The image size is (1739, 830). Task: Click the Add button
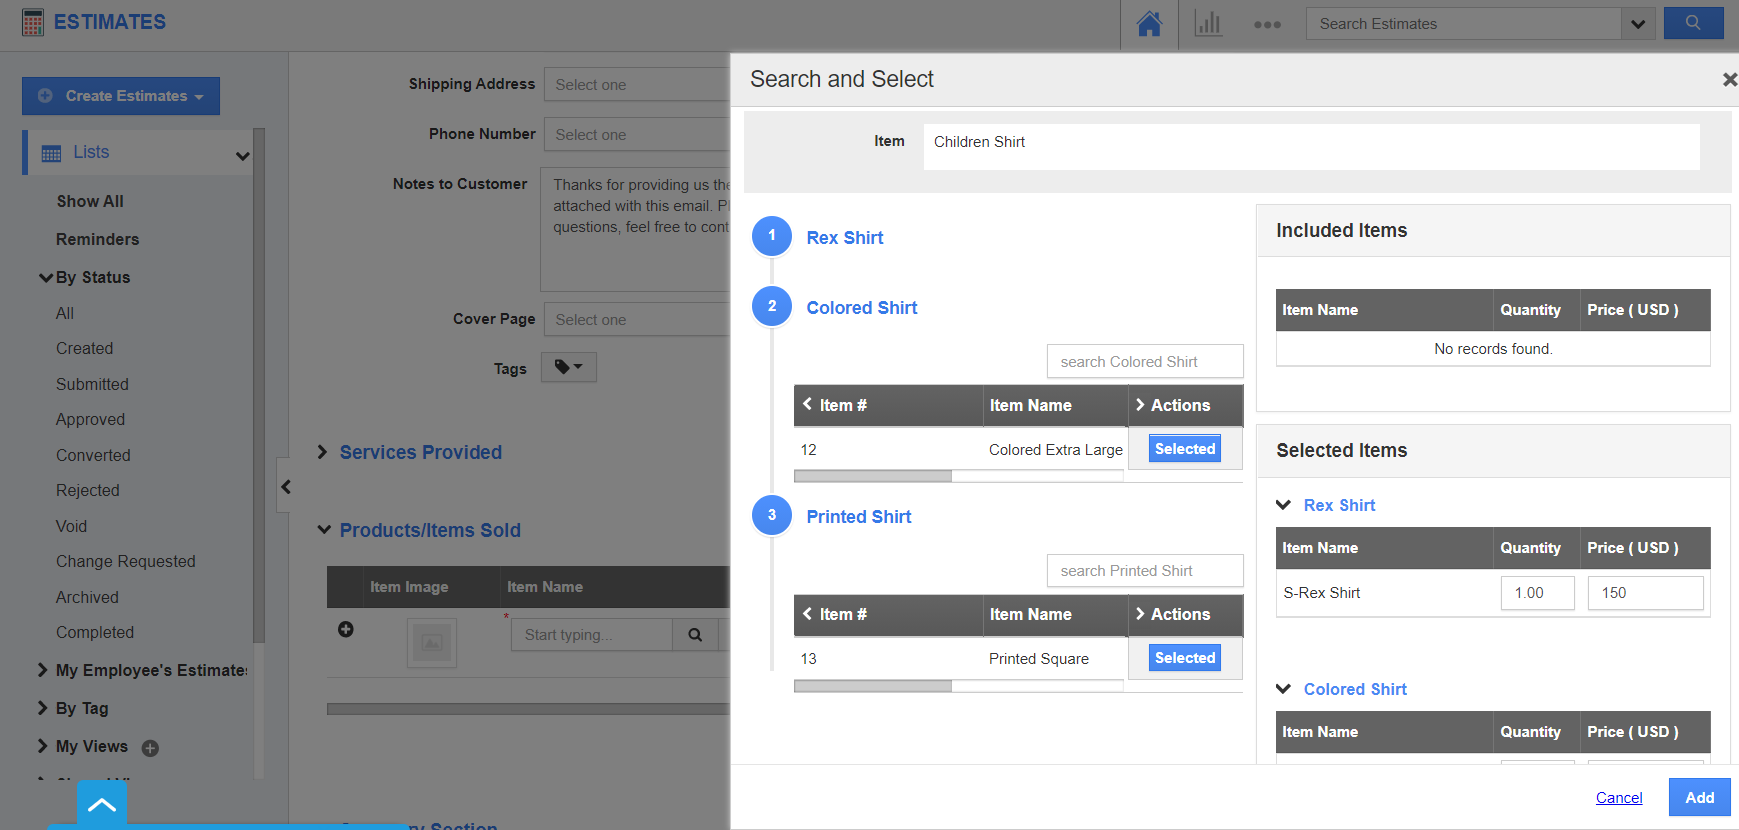tap(1698, 797)
